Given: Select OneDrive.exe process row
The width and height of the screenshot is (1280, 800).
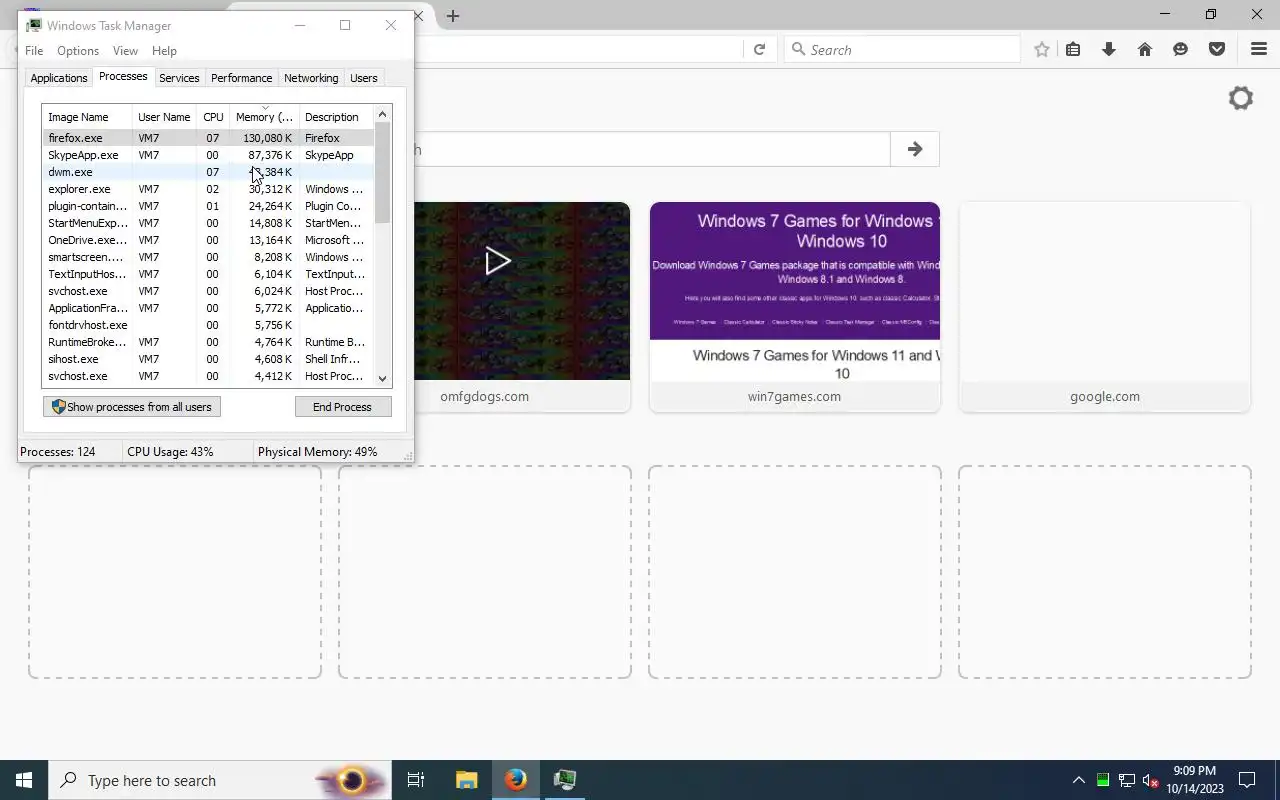Looking at the screenshot, I should [208, 240].
